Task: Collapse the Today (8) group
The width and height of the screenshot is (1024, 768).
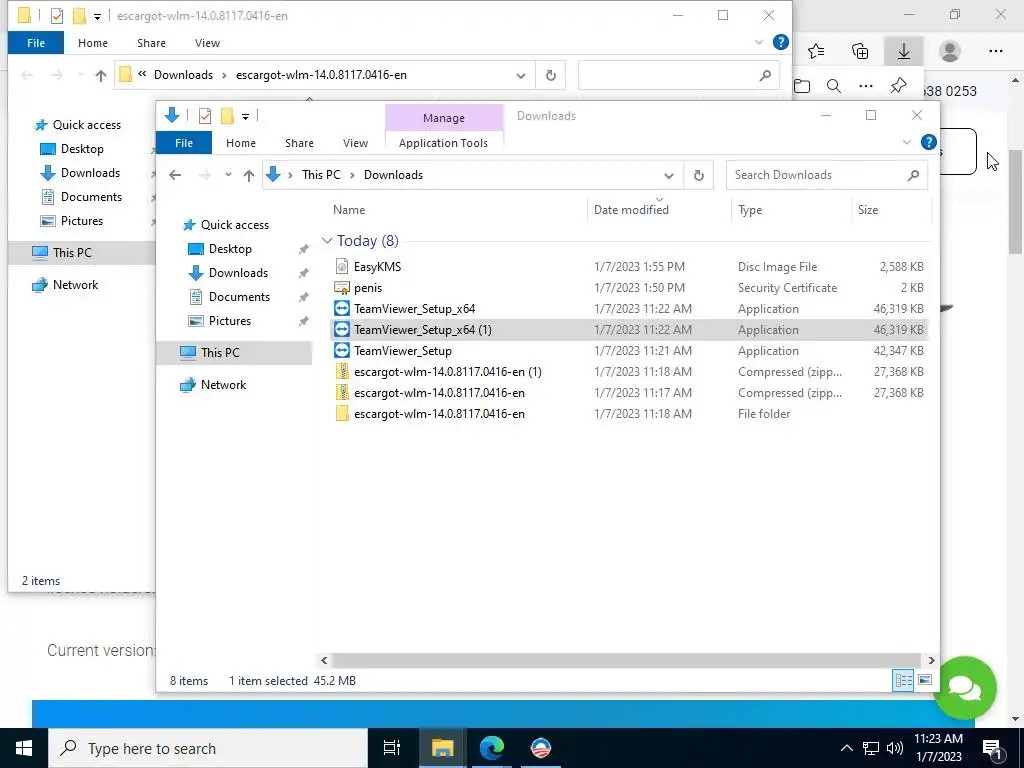Action: tap(327, 241)
